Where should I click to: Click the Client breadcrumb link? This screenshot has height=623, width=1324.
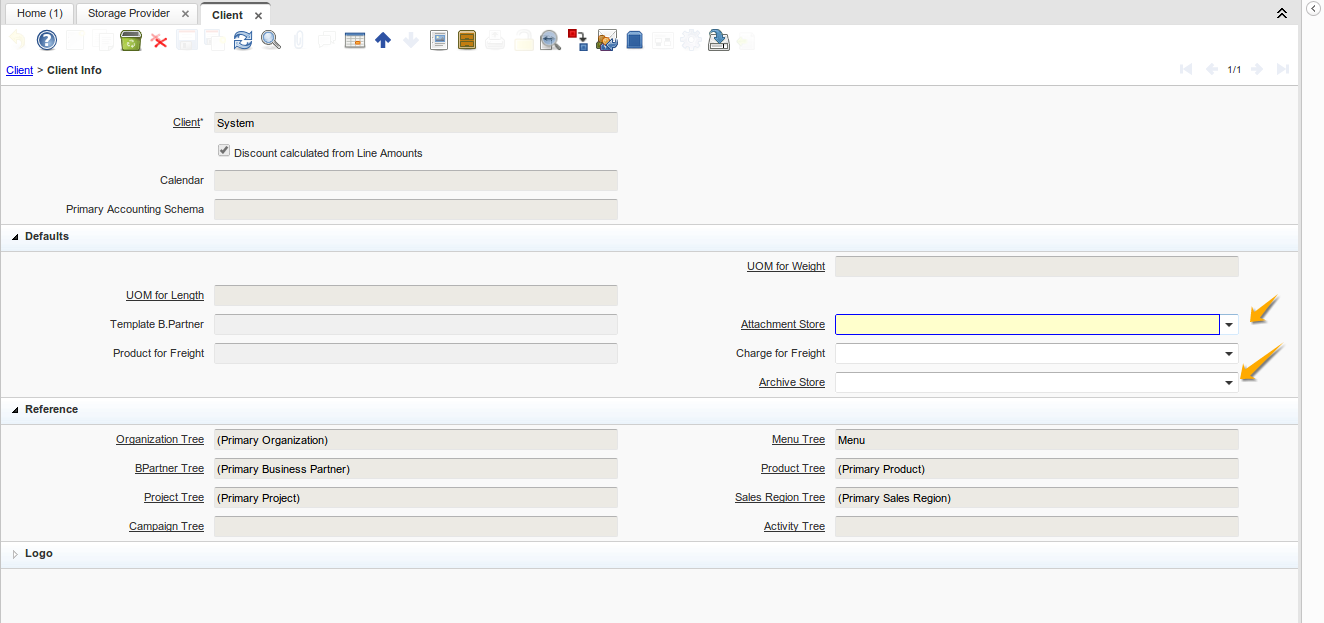[19, 70]
